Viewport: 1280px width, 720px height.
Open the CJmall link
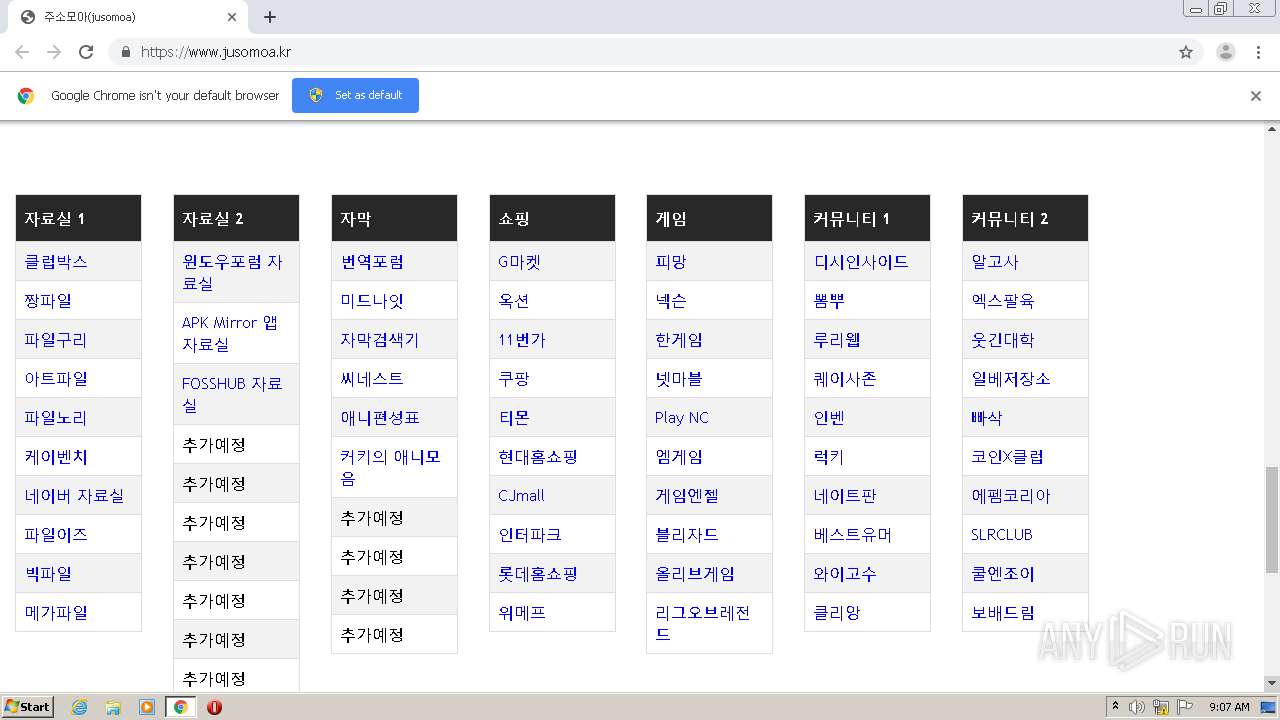click(x=521, y=495)
